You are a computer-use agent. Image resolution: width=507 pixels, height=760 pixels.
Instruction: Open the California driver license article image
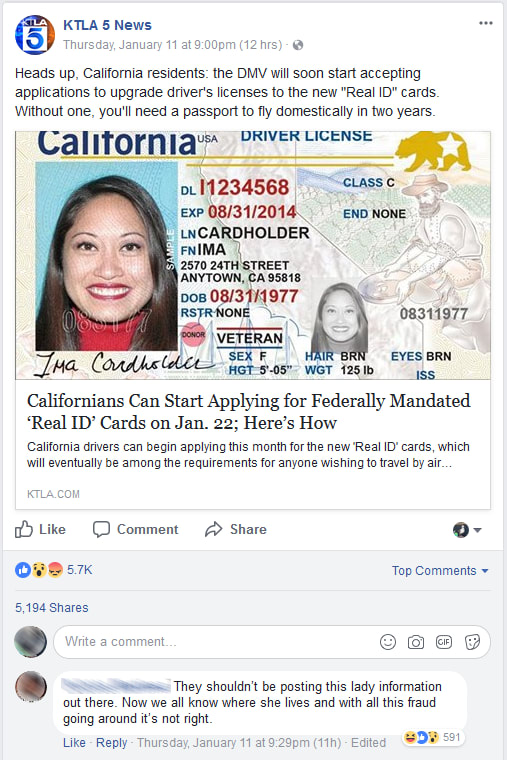pos(253,255)
